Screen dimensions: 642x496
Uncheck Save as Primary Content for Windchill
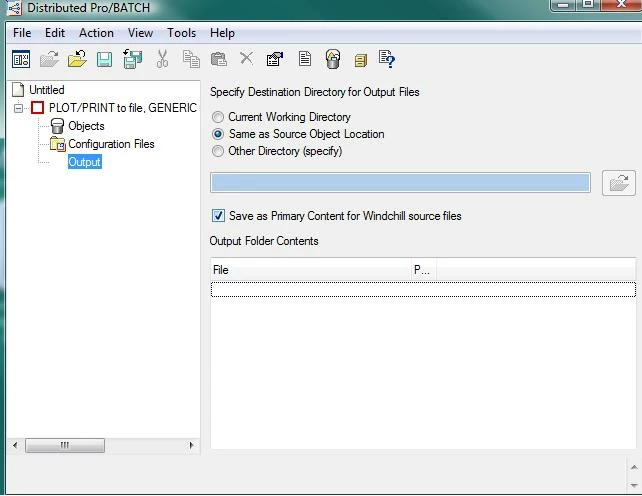[218, 215]
